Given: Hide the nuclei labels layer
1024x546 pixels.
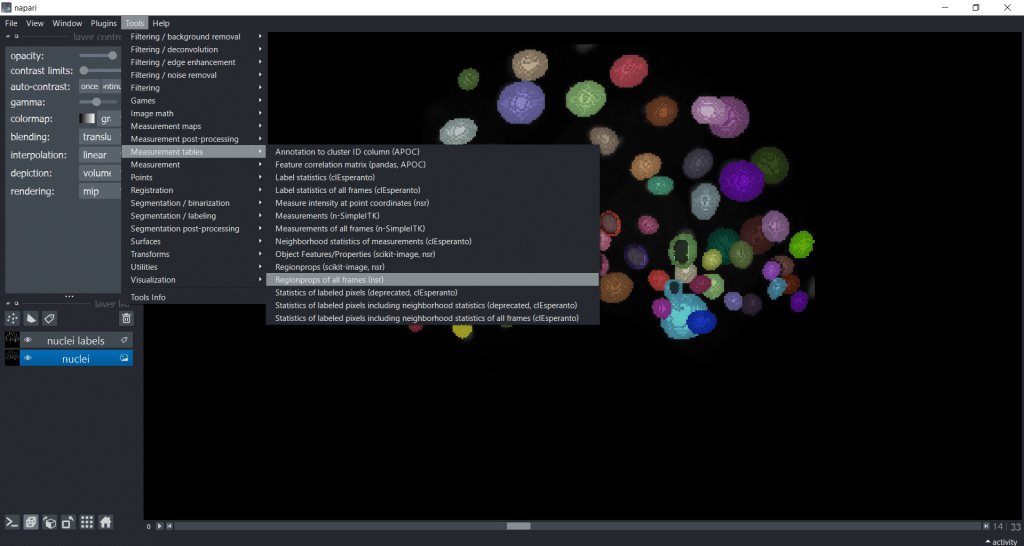Looking at the screenshot, I should 28,340.
